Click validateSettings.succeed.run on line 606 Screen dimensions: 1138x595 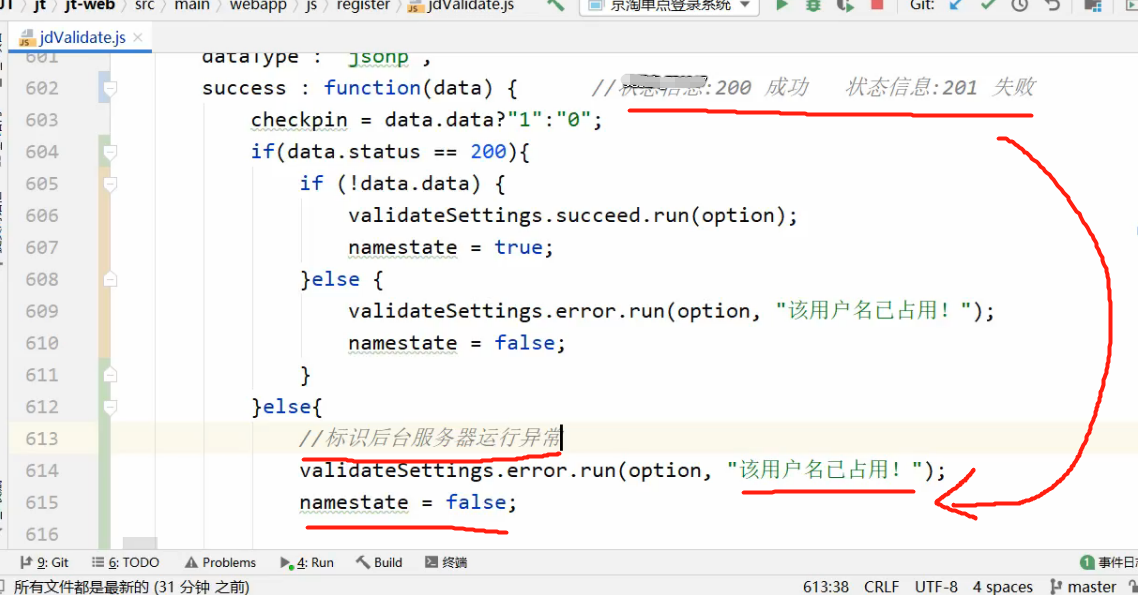tap(519, 216)
